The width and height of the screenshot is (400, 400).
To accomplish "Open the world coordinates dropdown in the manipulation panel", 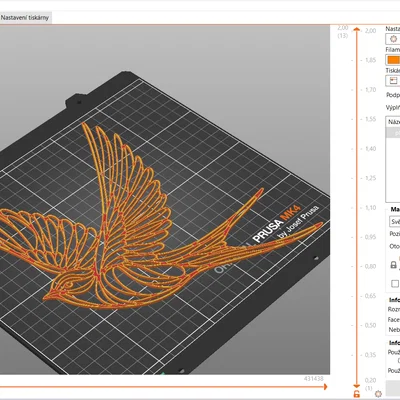I will [x=394, y=222].
